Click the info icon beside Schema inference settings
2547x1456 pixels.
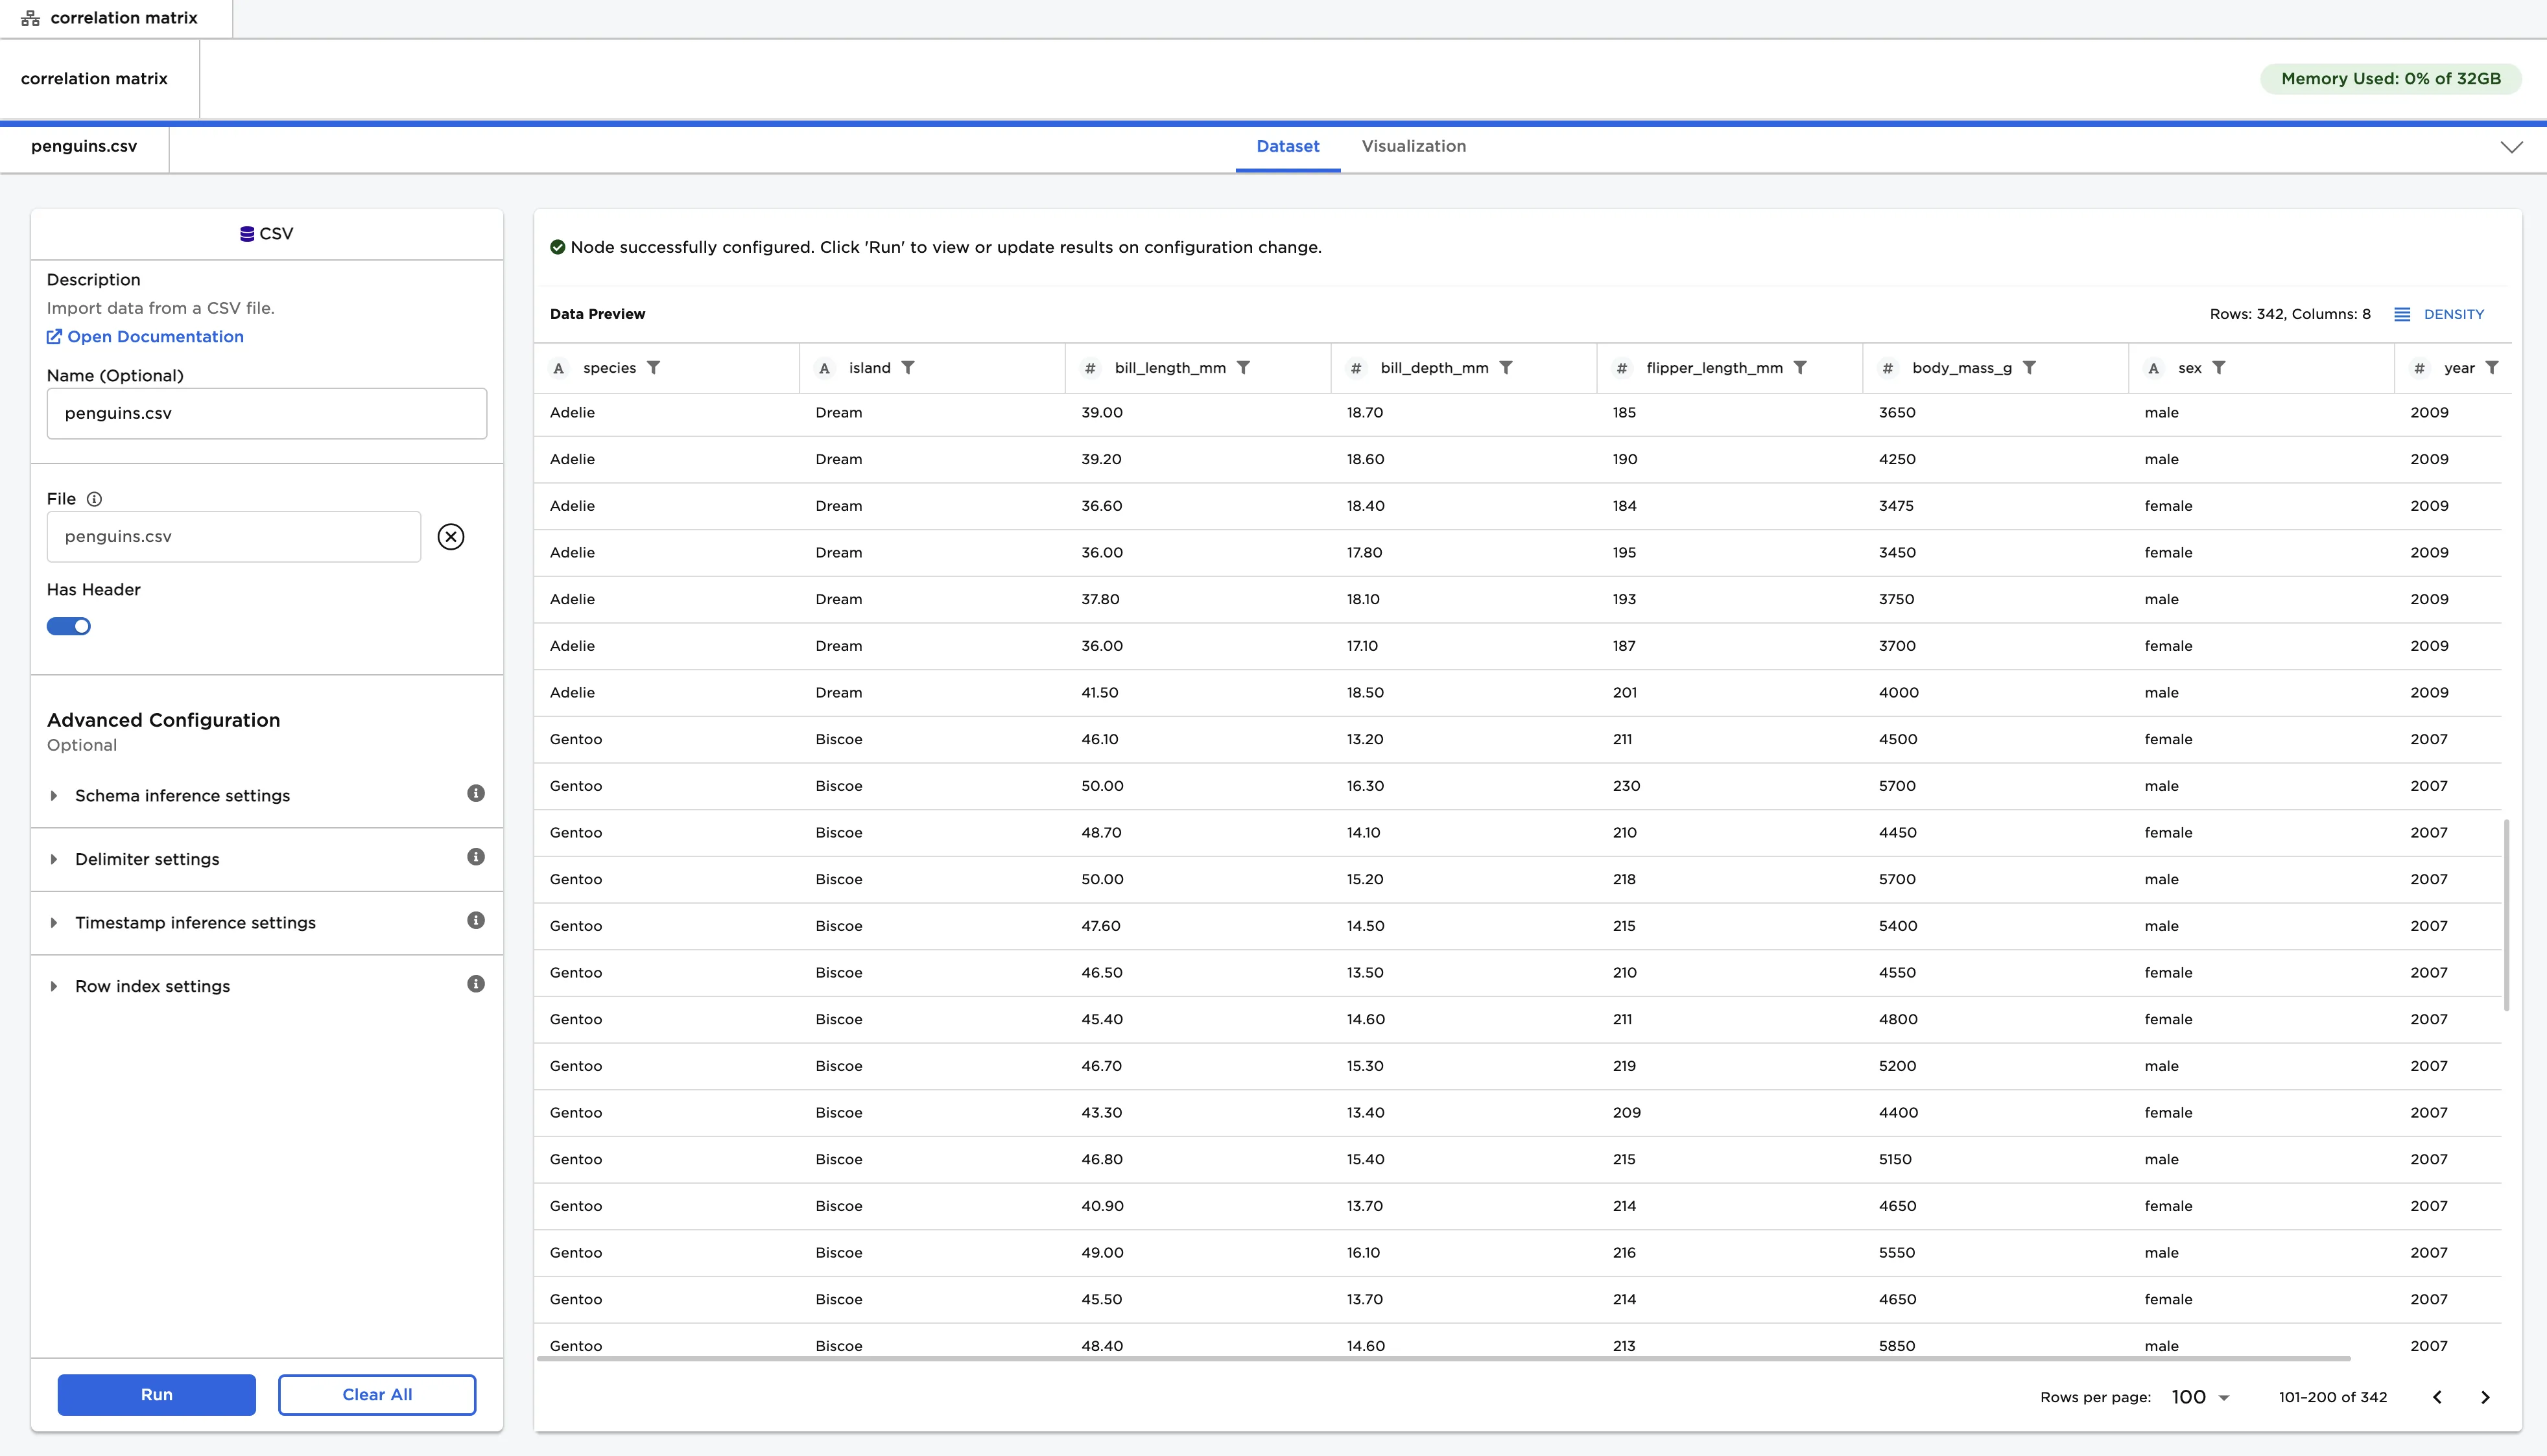pyautogui.click(x=476, y=794)
